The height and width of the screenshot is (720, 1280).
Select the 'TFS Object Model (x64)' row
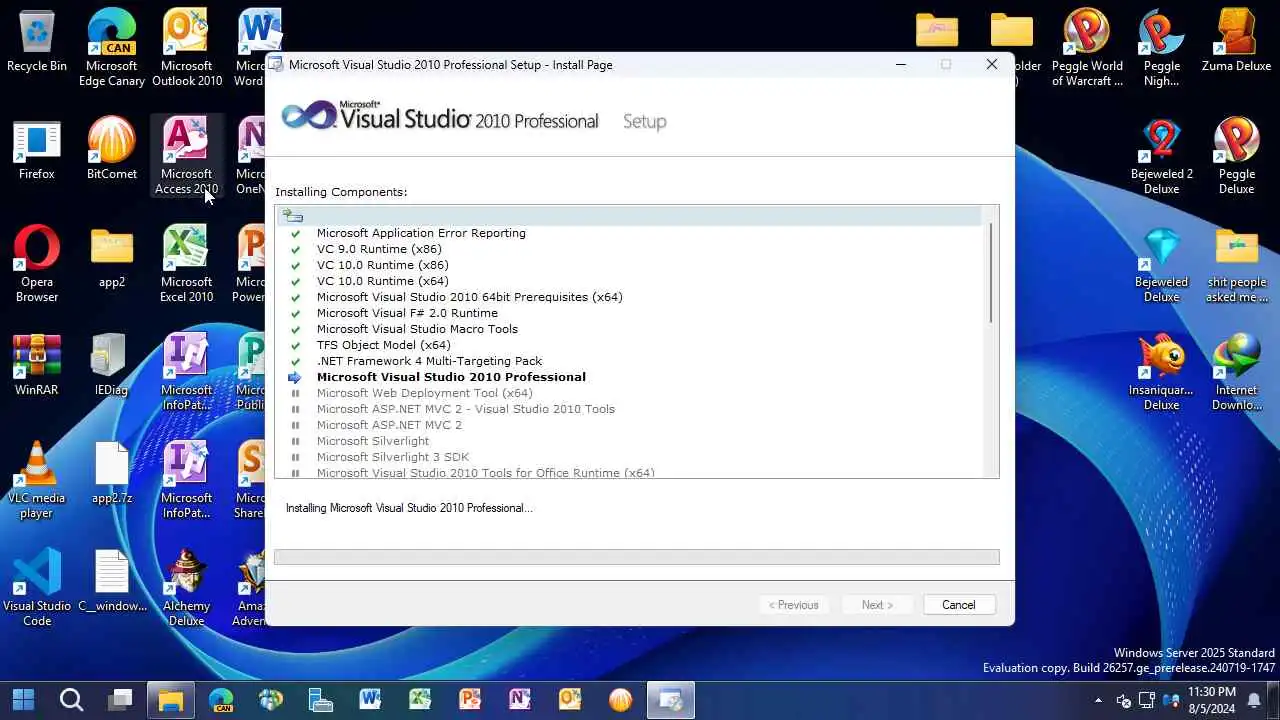click(383, 345)
